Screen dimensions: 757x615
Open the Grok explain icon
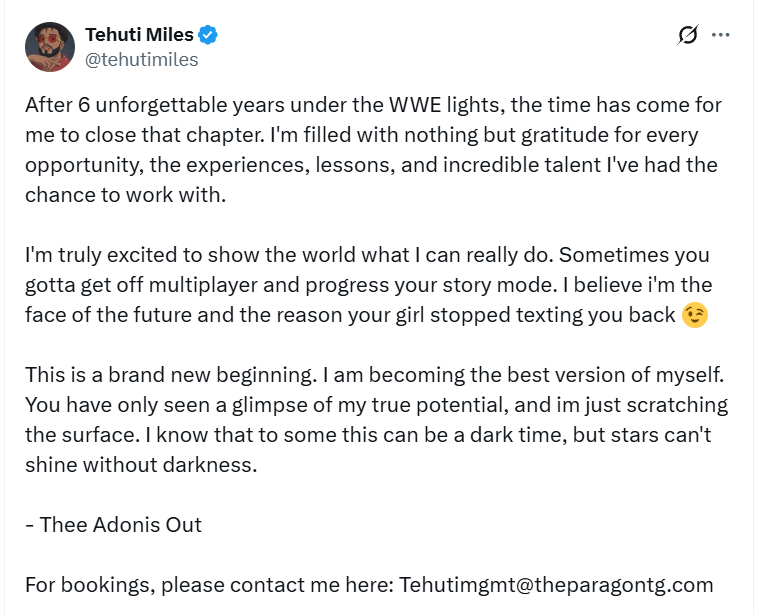(x=687, y=36)
